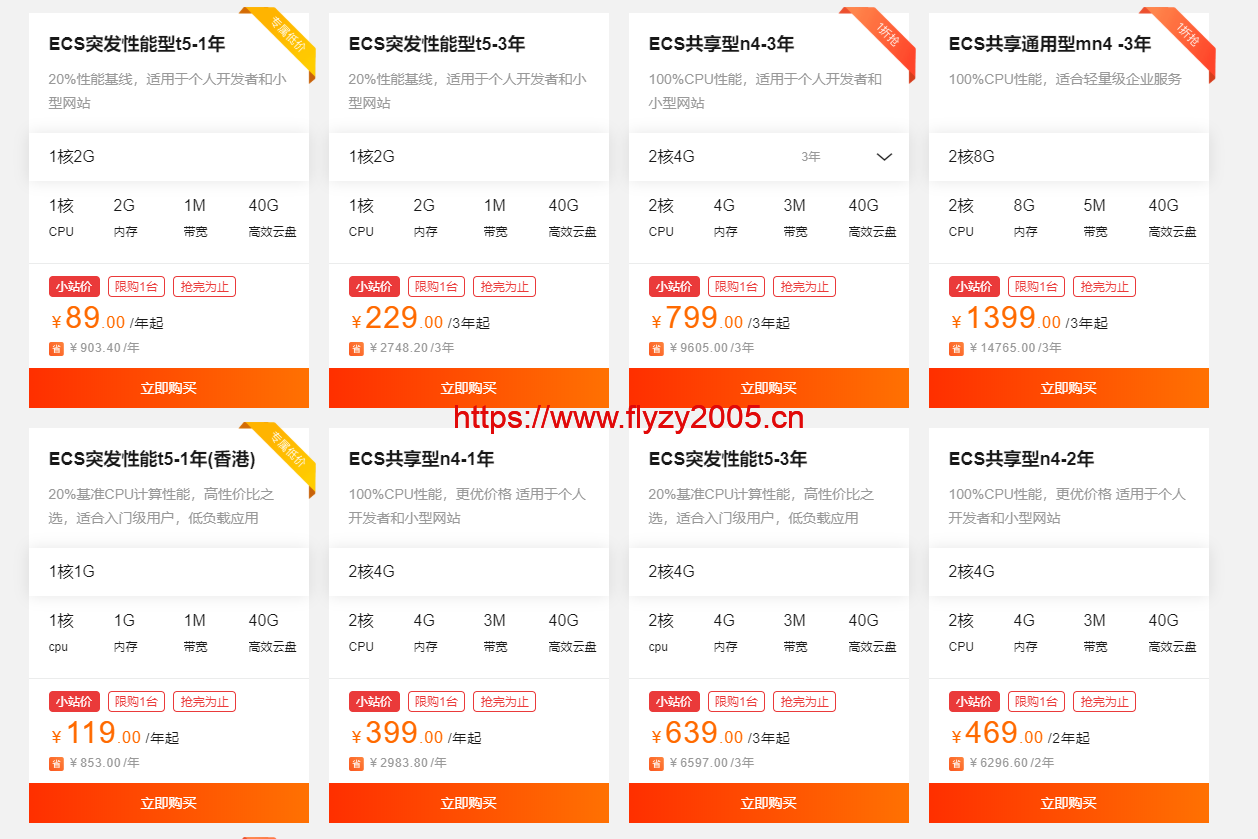Buy ECS突发性能型t5-1年 with 立即购买

click(169, 388)
